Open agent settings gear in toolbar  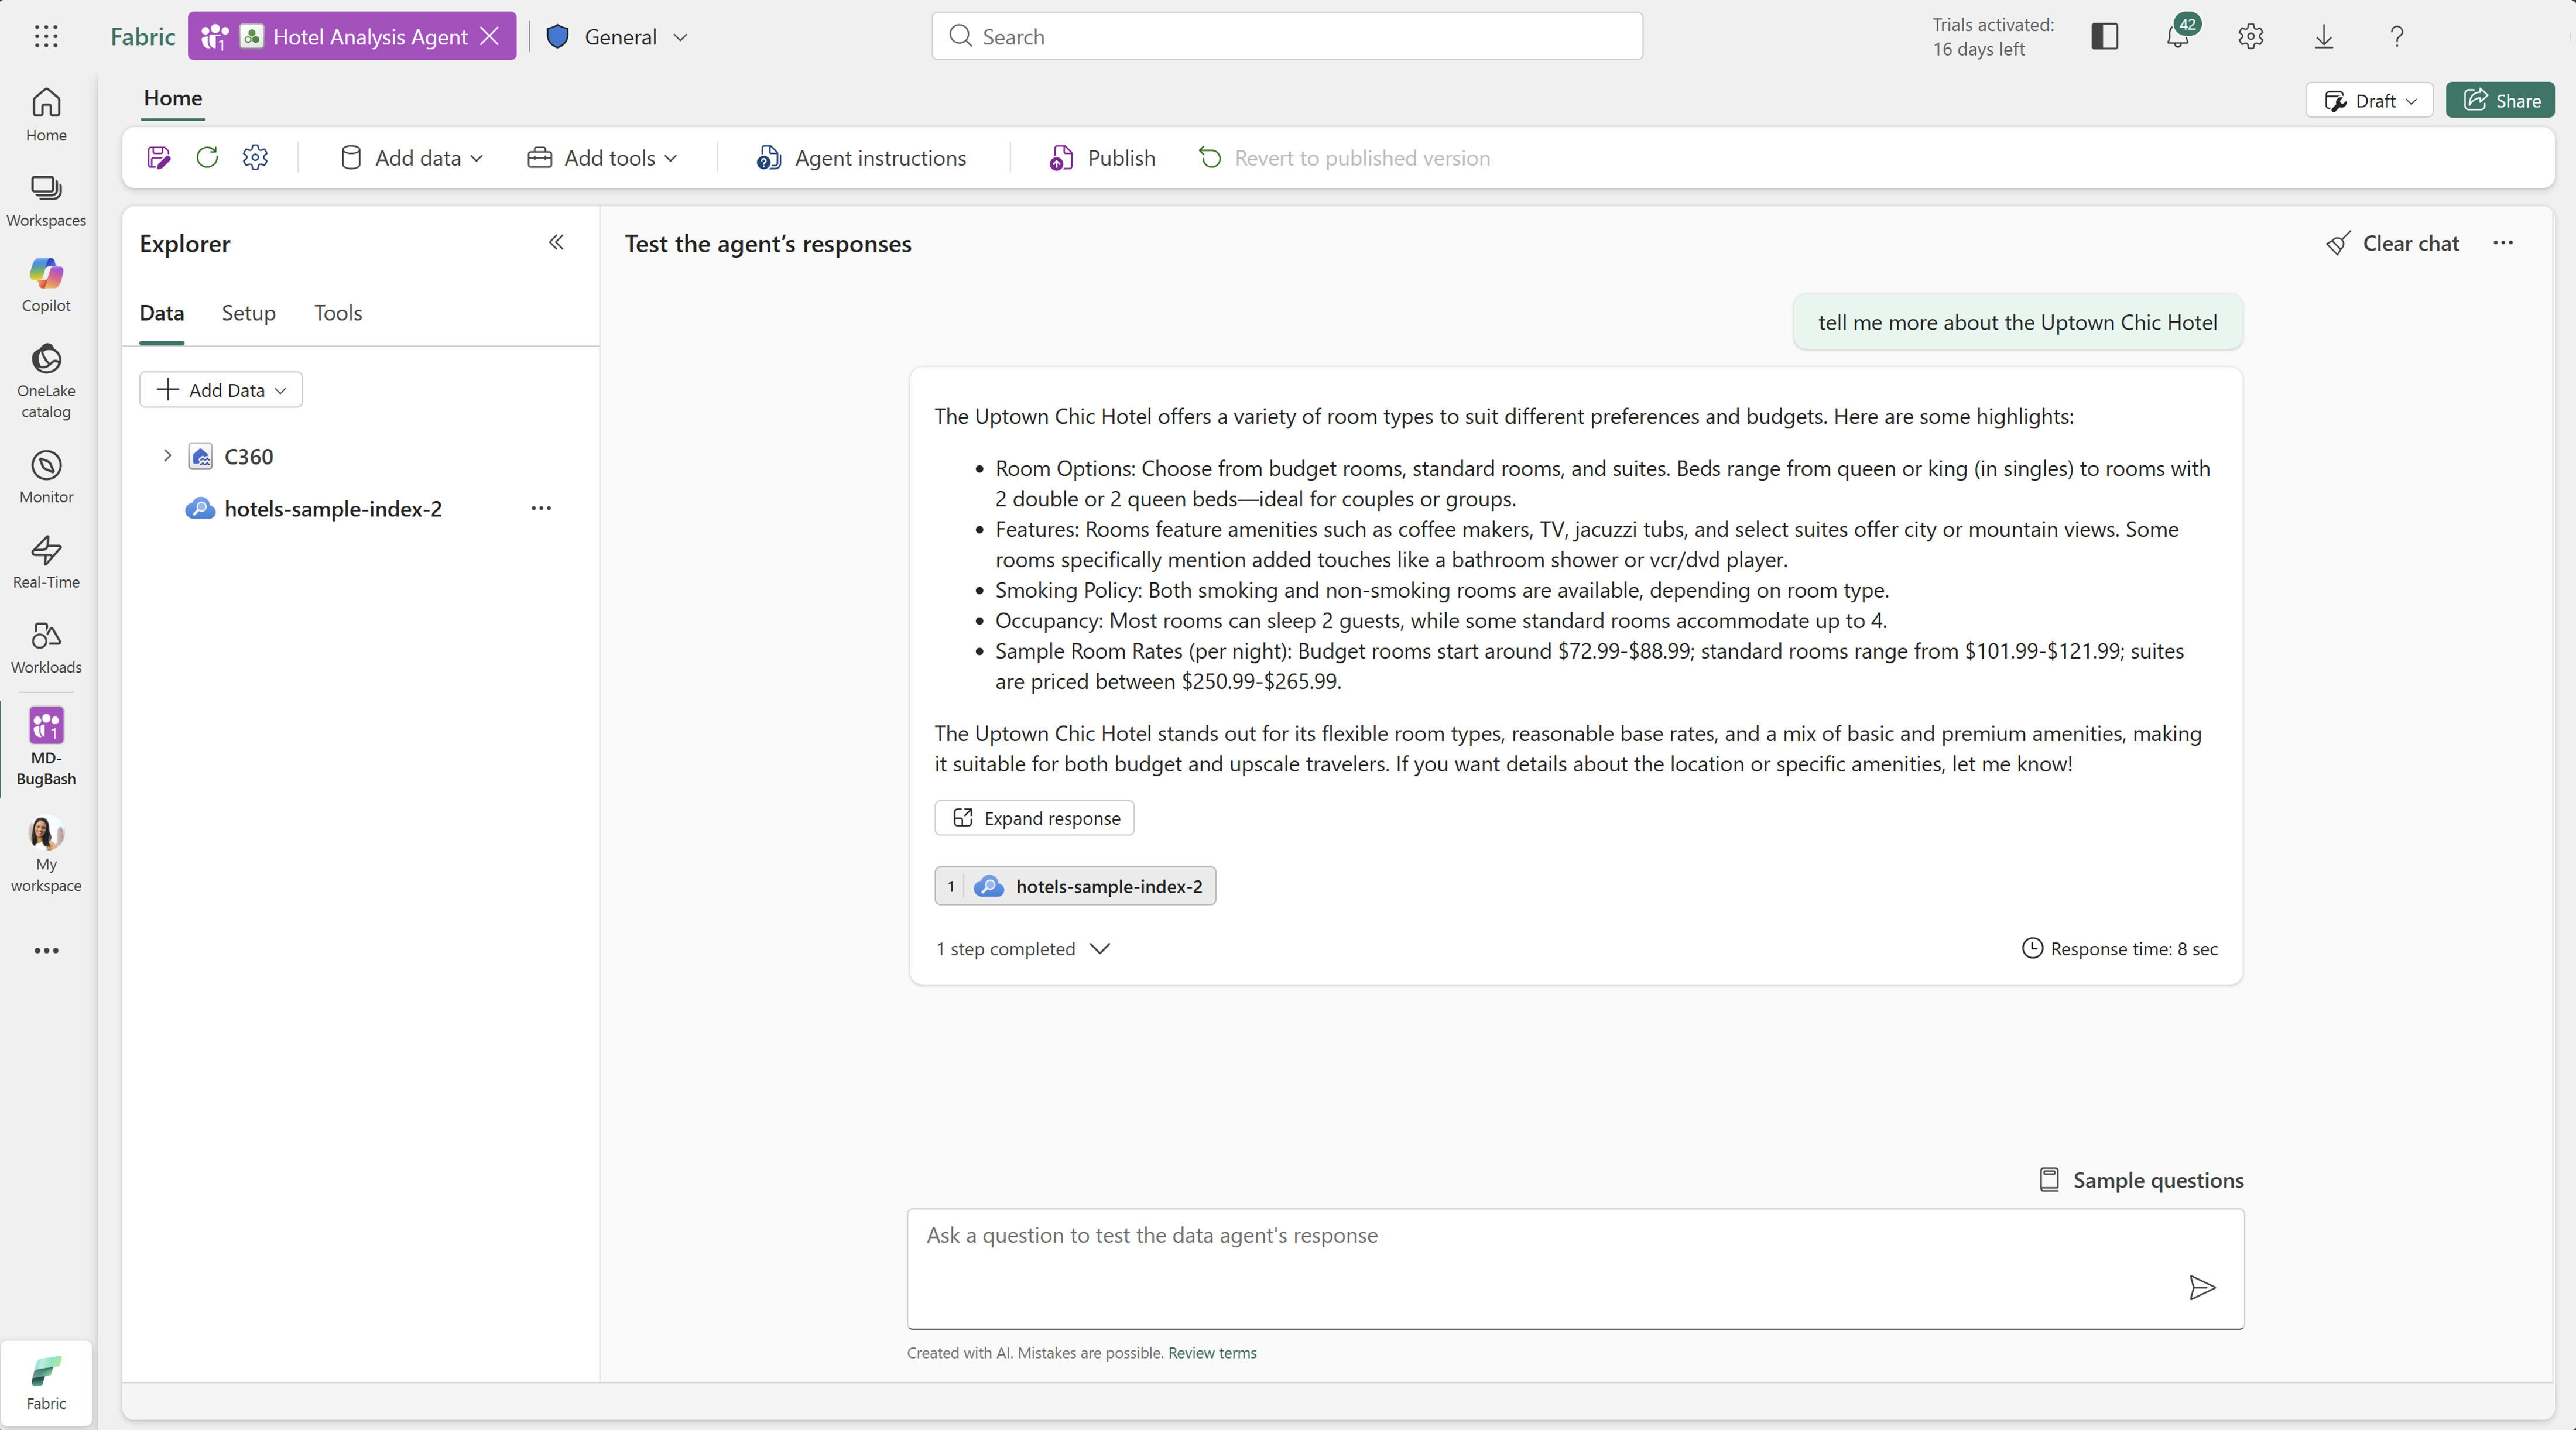[256, 158]
